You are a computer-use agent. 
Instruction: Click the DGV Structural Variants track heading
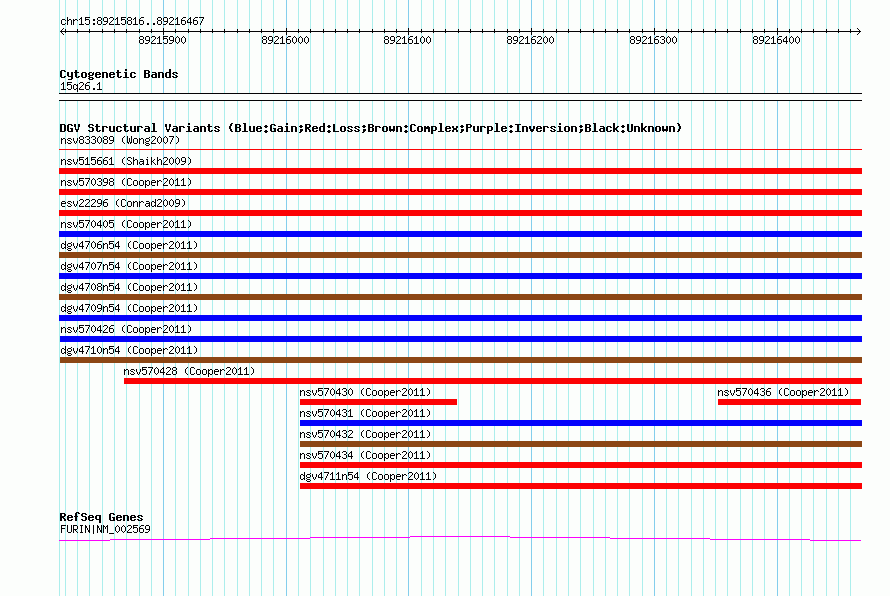(370, 128)
